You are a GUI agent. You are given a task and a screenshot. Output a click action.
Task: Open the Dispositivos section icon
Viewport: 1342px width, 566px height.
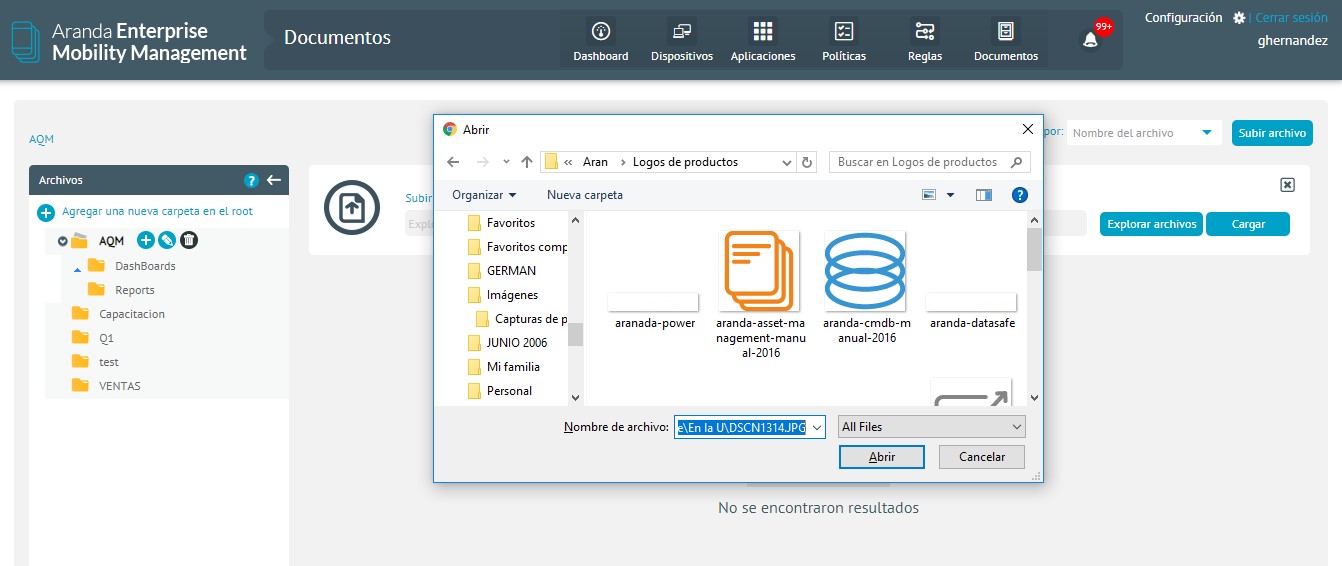click(682, 31)
